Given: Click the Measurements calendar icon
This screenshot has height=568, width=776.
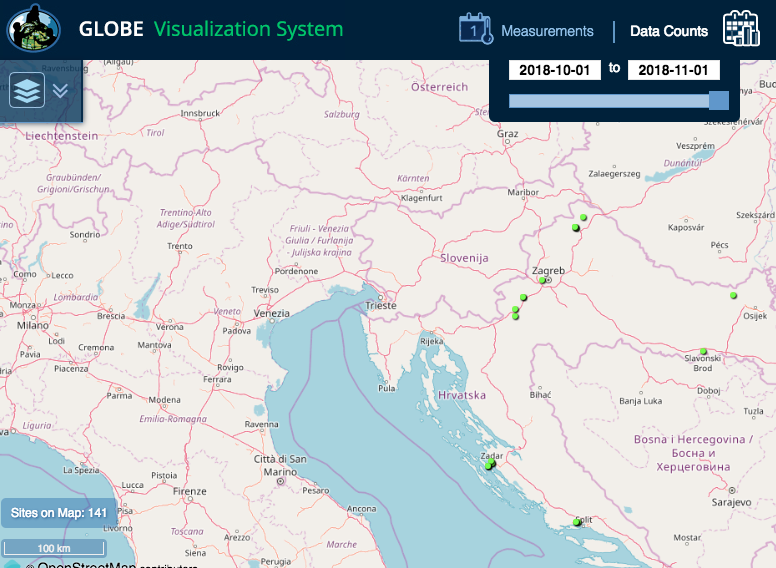Looking at the screenshot, I should coord(476,30).
